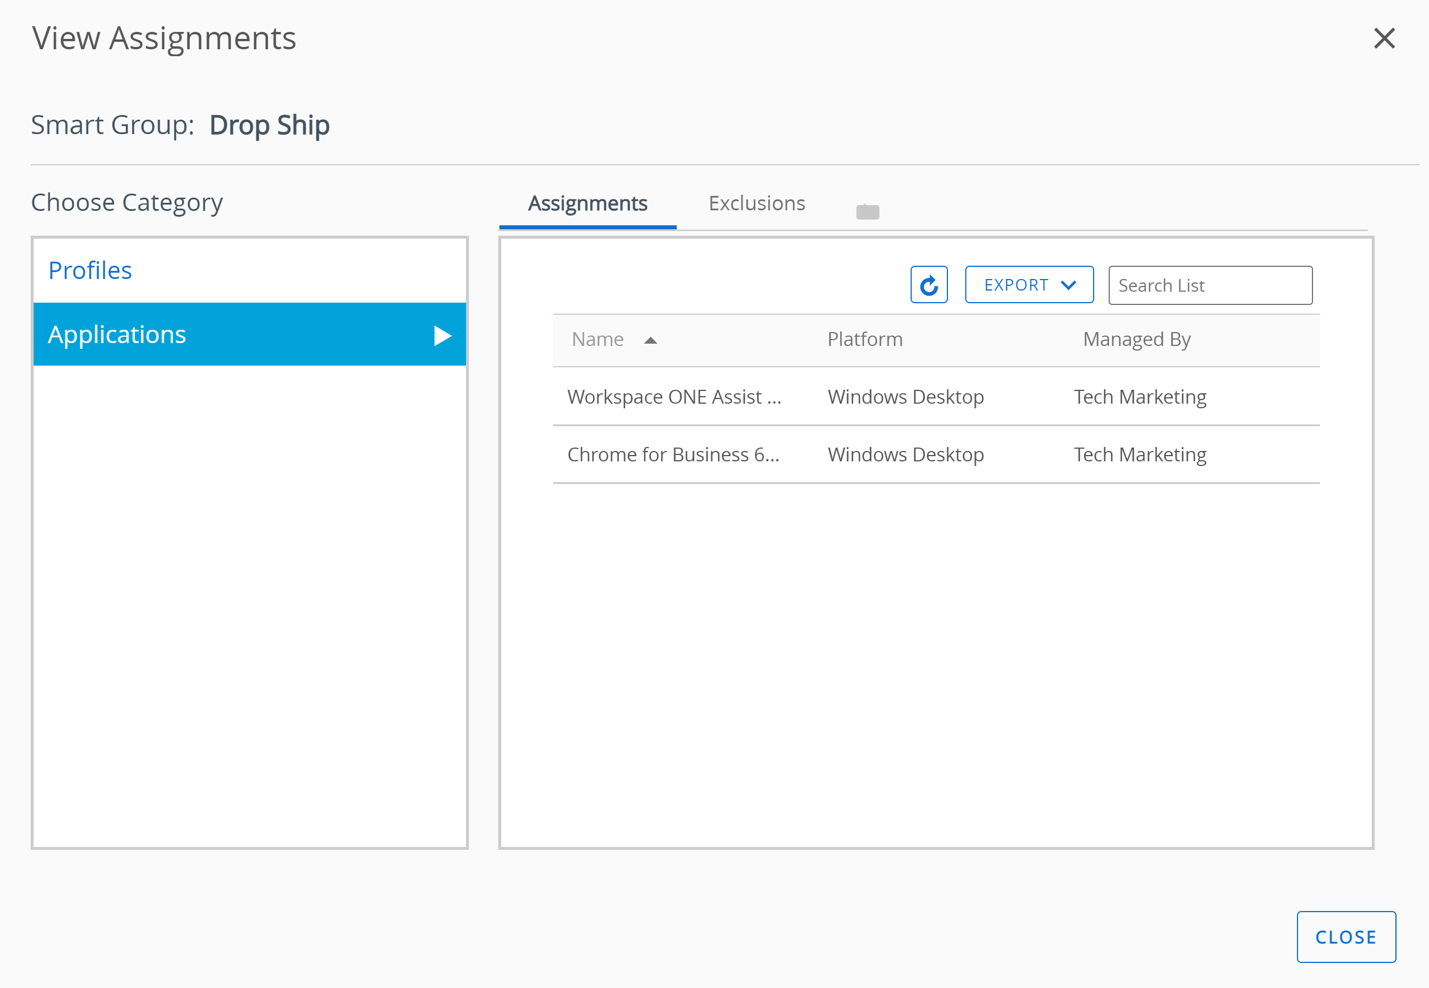Open the folder icon next to Exclusions tab
The width and height of the screenshot is (1429, 988).
pyautogui.click(x=867, y=211)
